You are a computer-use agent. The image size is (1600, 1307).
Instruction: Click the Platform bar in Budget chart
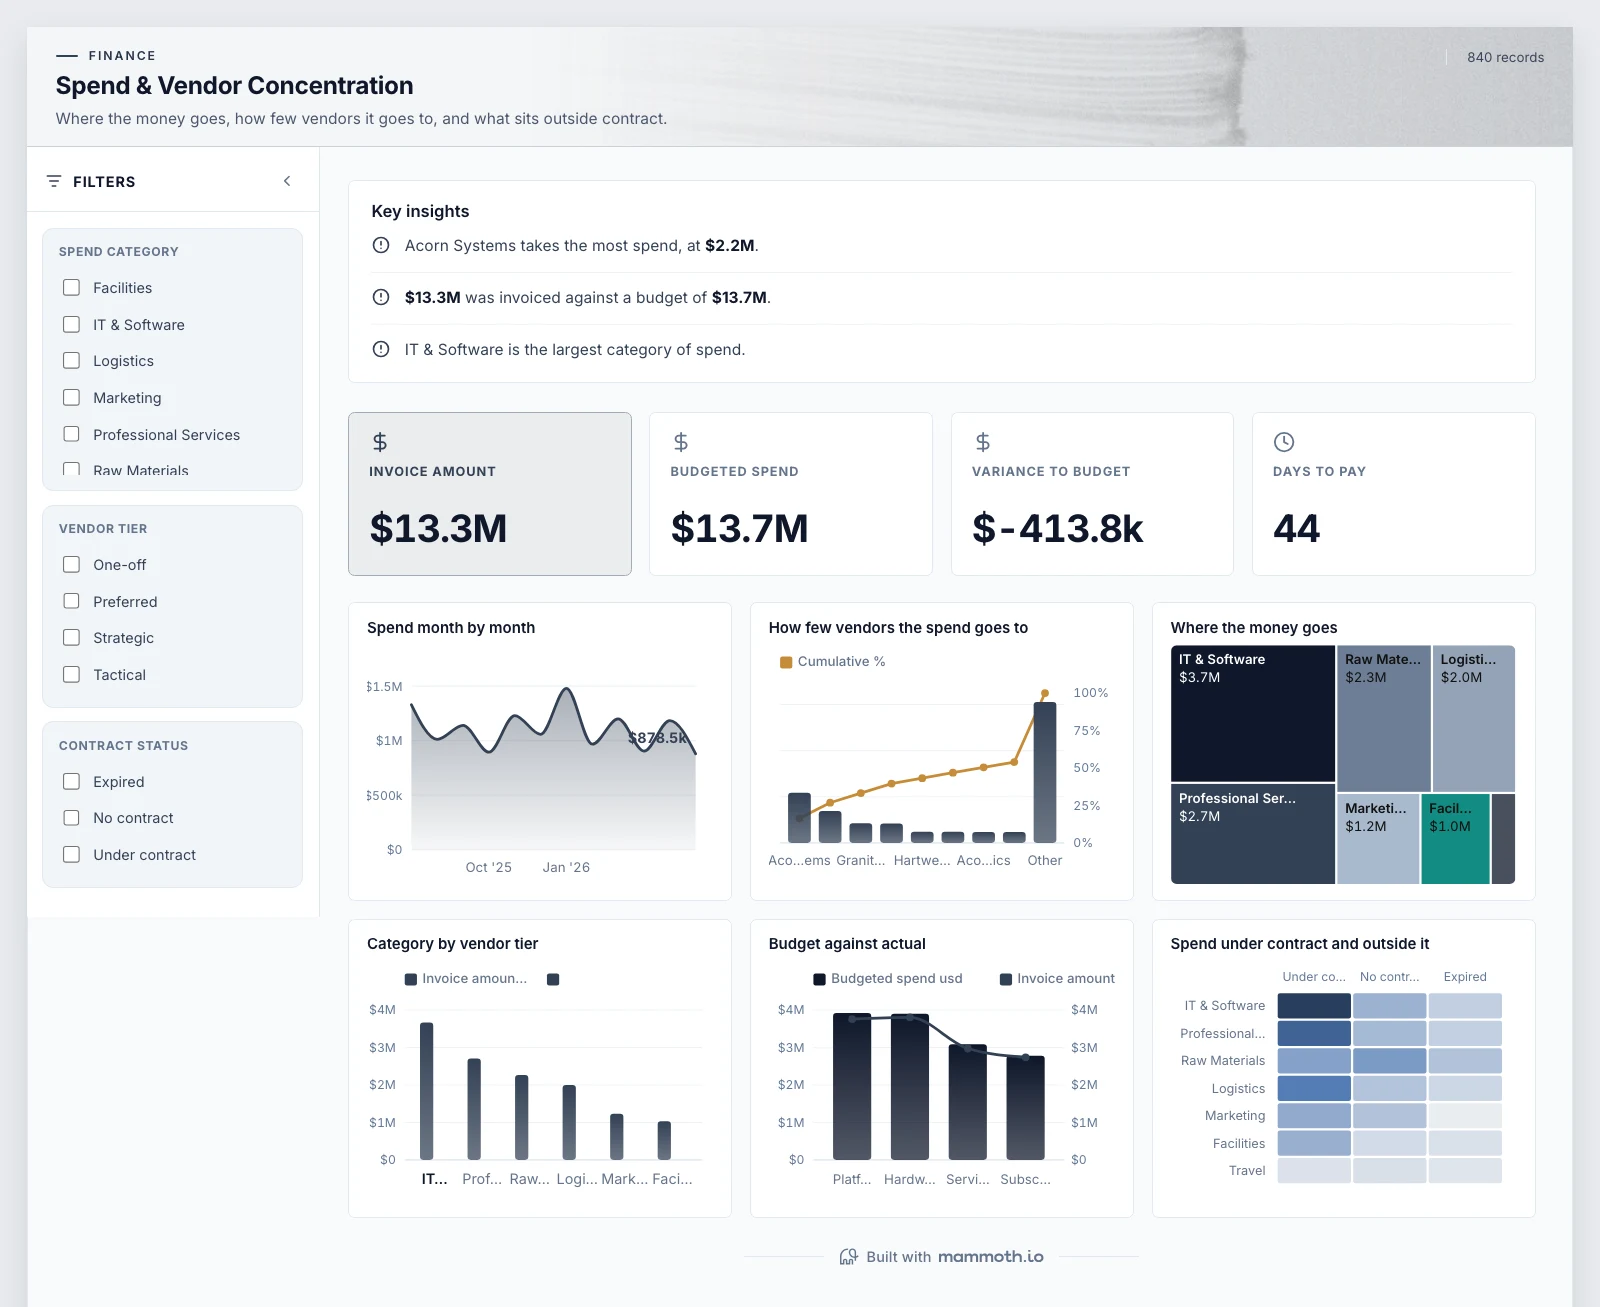[852, 1087]
